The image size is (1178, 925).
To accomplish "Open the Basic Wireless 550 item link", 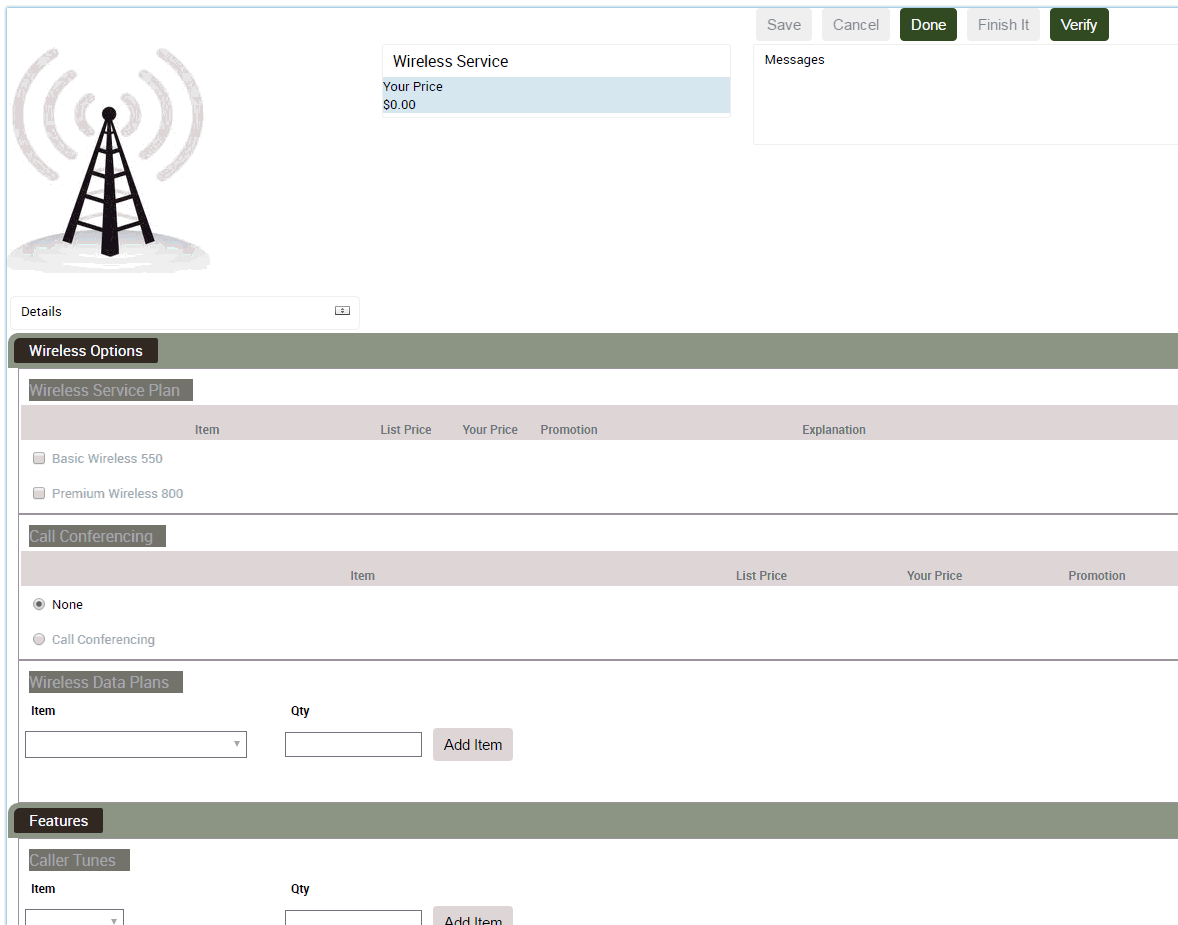I will point(106,457).
